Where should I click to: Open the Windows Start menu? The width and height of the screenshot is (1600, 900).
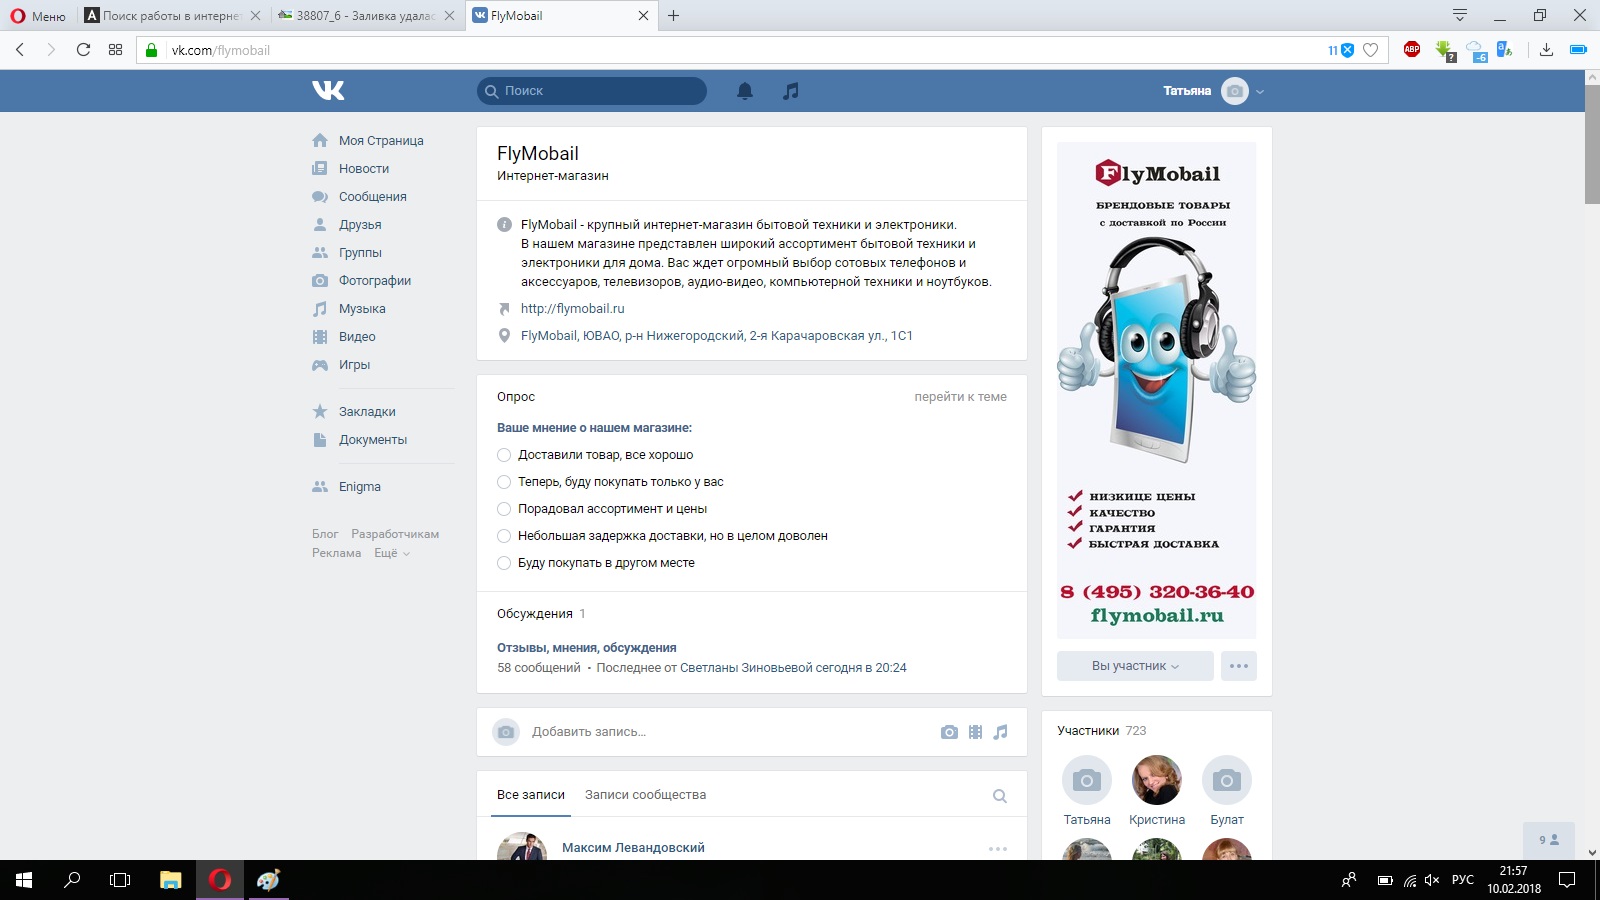(24, 880)
